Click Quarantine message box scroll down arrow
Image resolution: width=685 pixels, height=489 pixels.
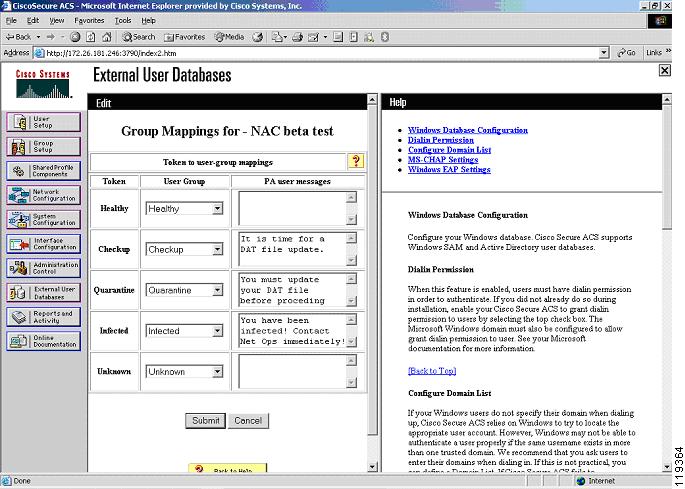coord(351,301)
